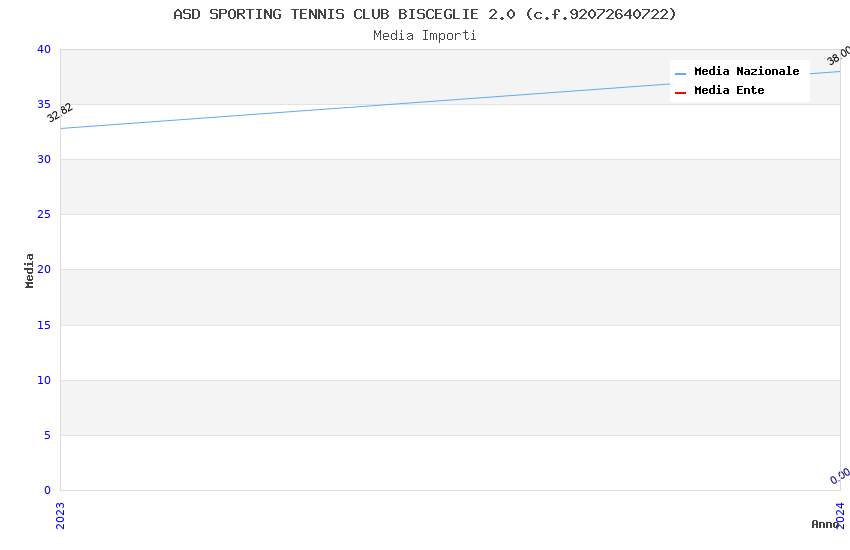The height and width of the screenshot is (550, 850).
Task: Click the y-axis value 15
Action: [44, 325]
